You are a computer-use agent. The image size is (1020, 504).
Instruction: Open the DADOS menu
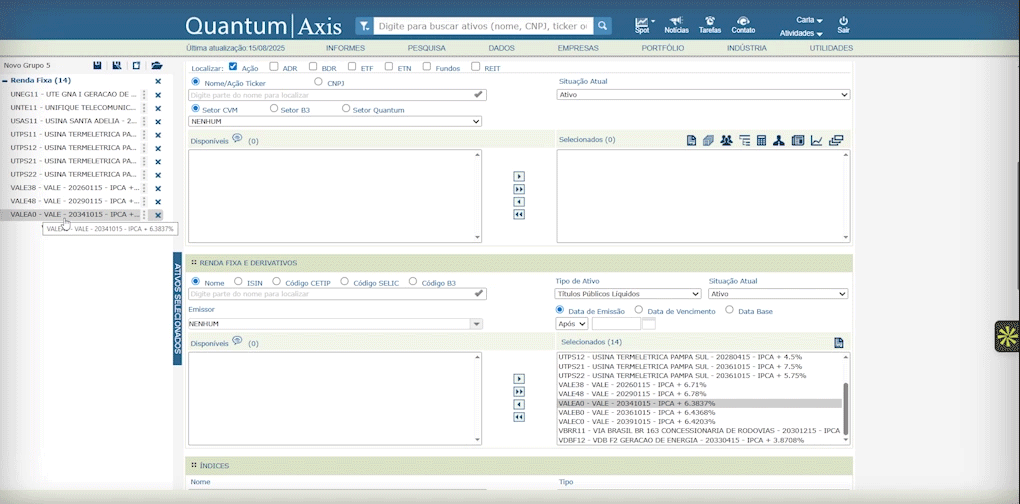[x=502, y=48]
